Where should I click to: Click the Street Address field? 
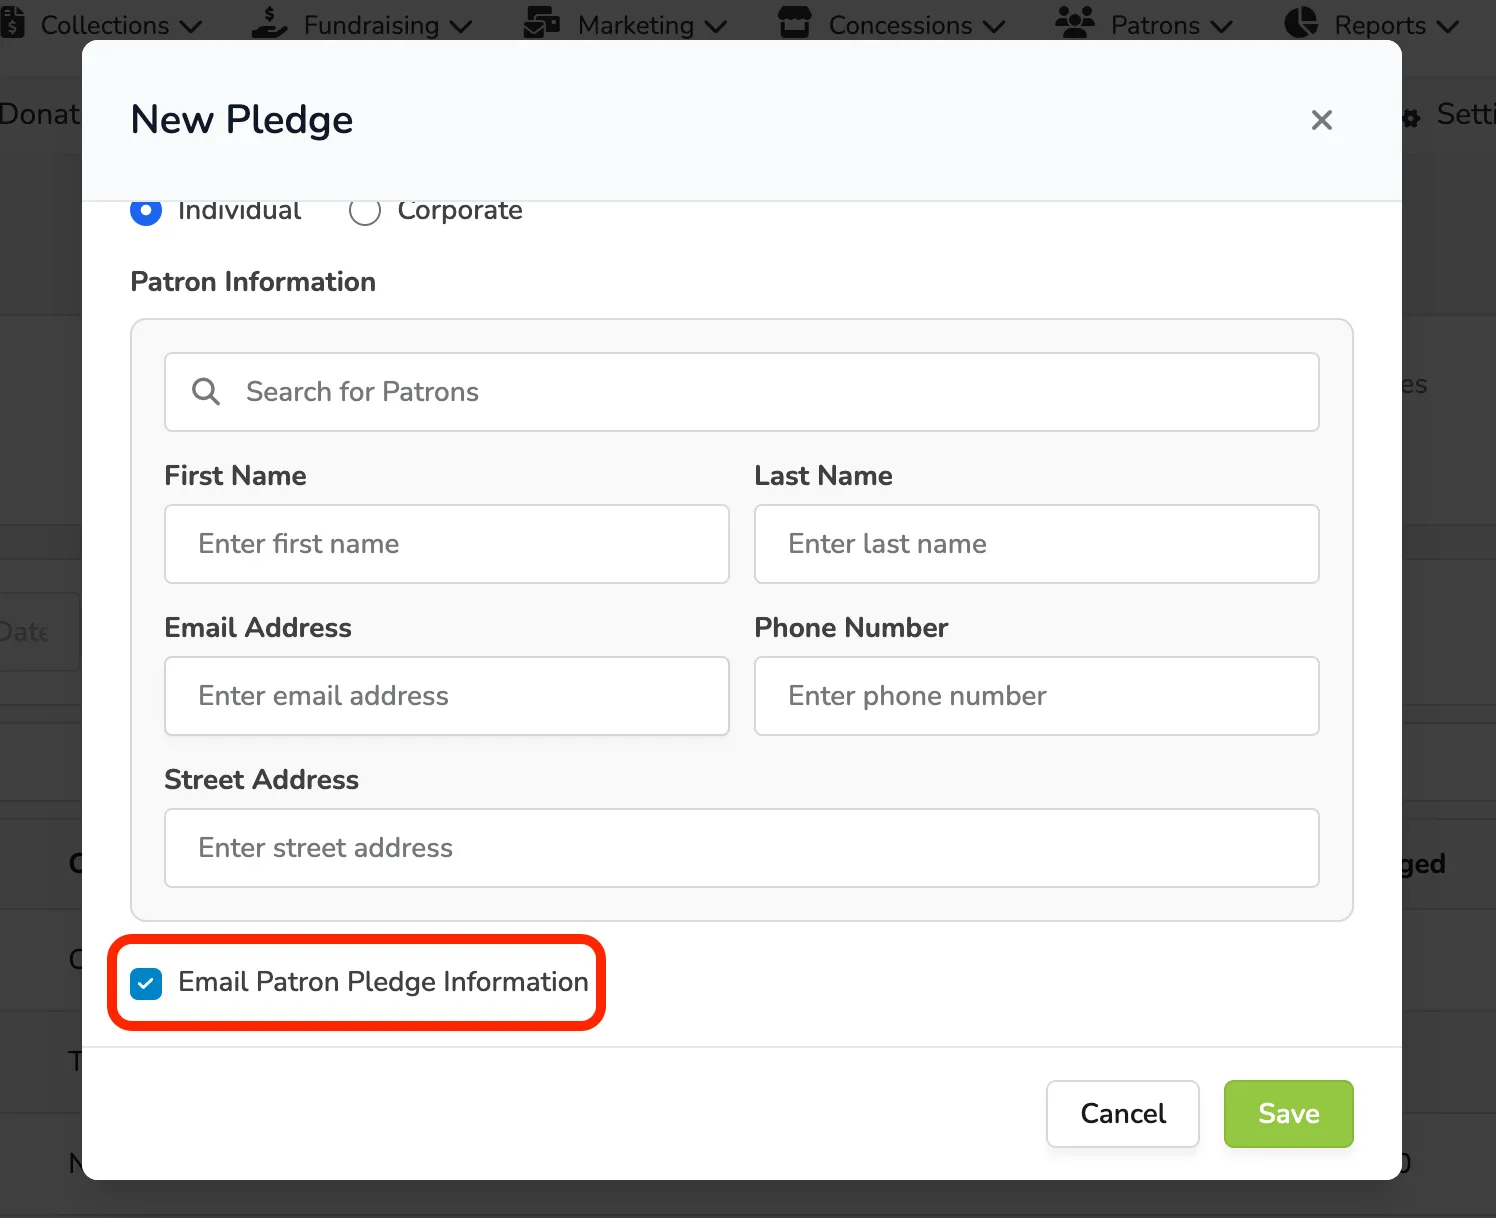click(741, 848)
